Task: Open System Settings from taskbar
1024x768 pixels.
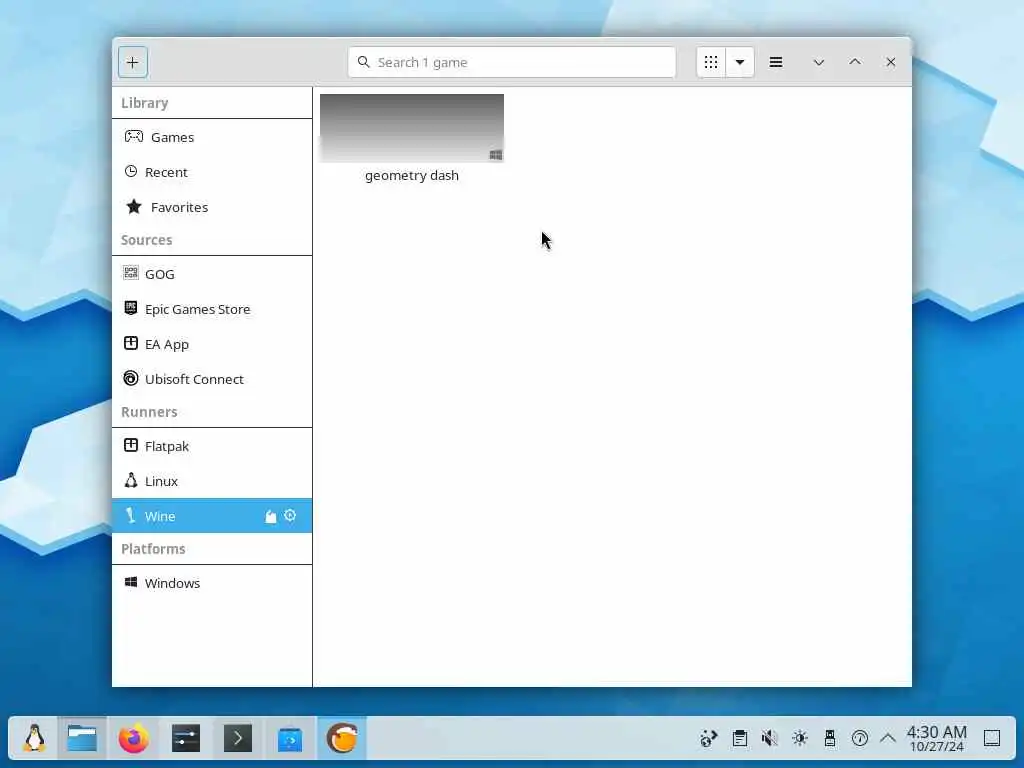Action: (x=186, y=739)
